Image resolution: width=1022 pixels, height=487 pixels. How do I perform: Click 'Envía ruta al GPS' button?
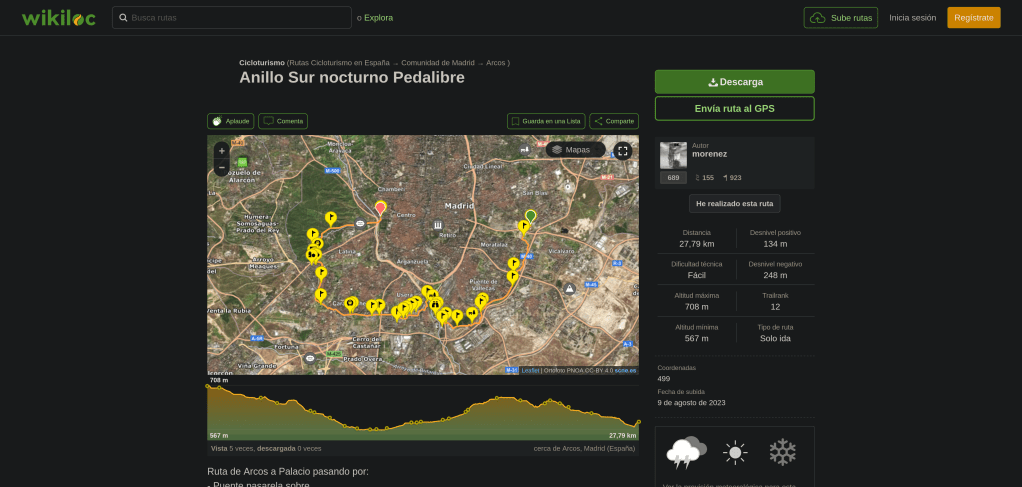[735, 109]
